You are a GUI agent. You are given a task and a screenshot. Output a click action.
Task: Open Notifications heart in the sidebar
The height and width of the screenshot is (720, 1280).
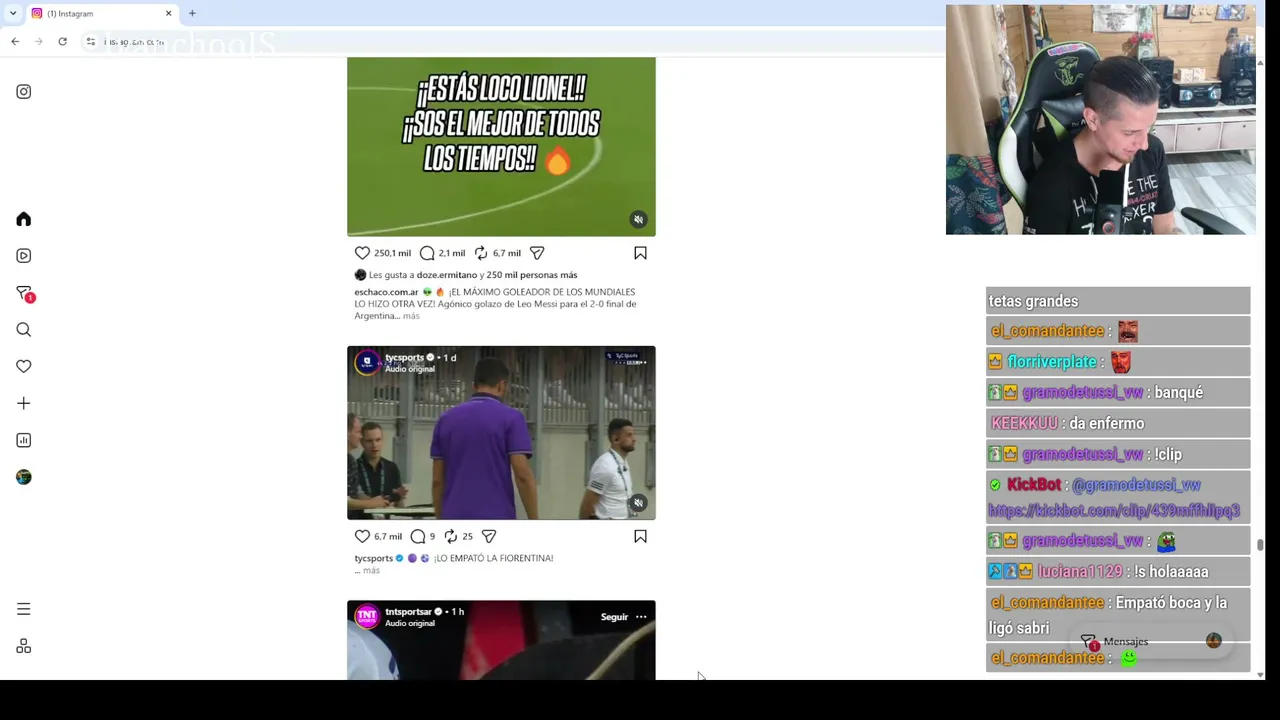(x=24, y=366)
